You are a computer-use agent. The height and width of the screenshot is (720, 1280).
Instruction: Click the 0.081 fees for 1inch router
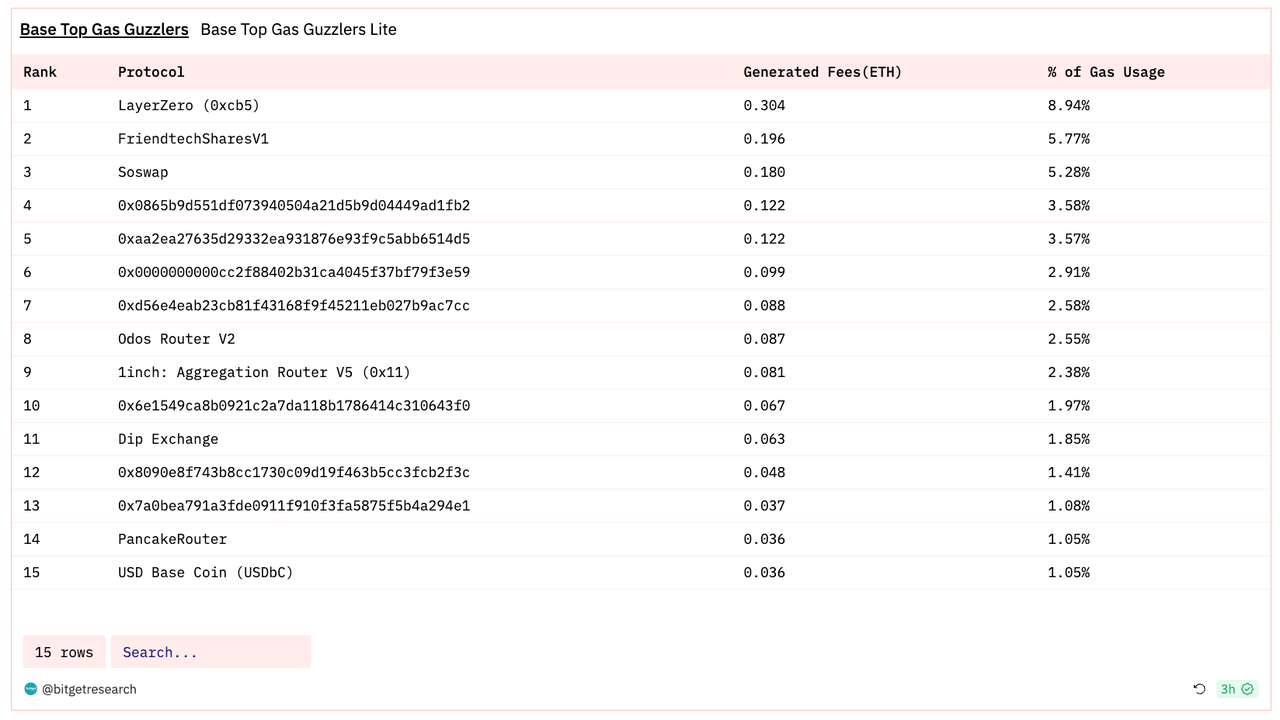click(x=764, y=372)
